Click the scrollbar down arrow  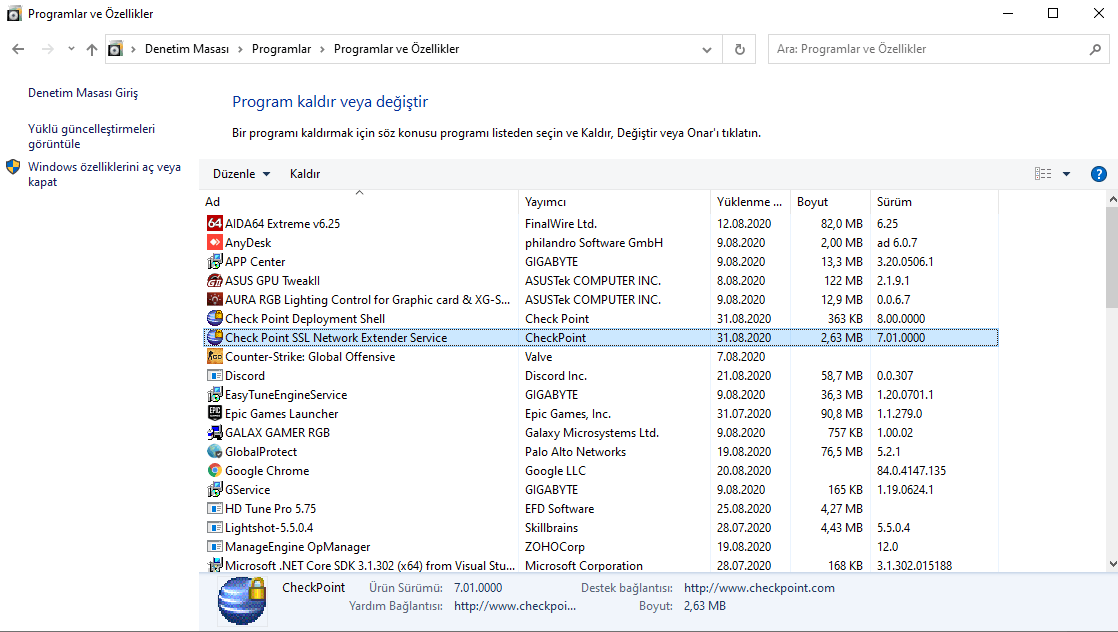1112,564
